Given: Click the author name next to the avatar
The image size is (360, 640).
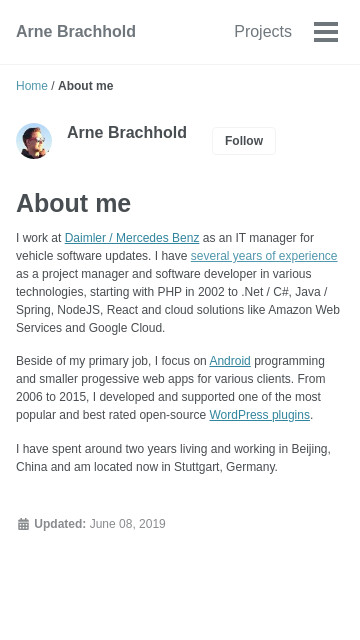Looking at the screenshot, I should pos(127,133).
